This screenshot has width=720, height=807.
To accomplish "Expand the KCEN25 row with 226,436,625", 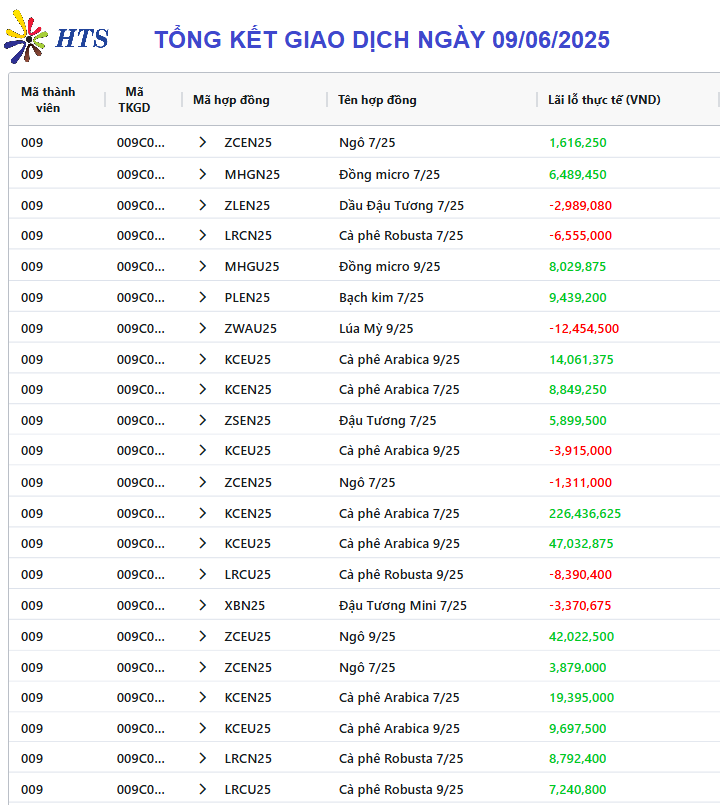I will click(x=203, y=513).
